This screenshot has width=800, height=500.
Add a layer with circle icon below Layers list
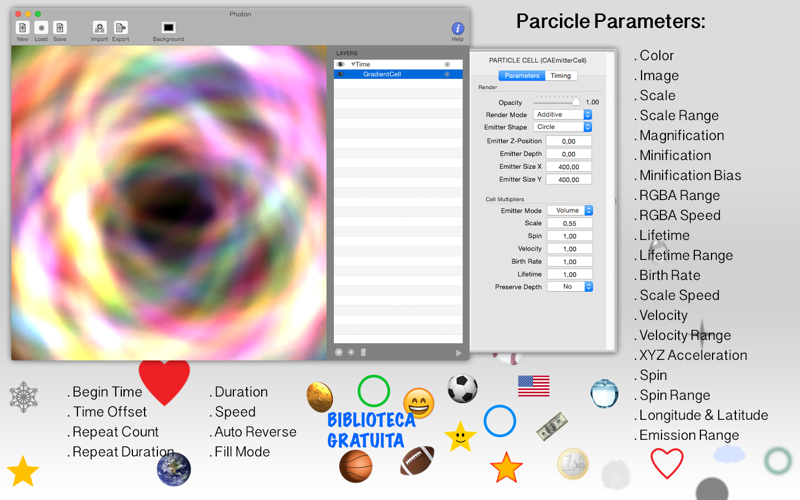[x=339, y=352]
